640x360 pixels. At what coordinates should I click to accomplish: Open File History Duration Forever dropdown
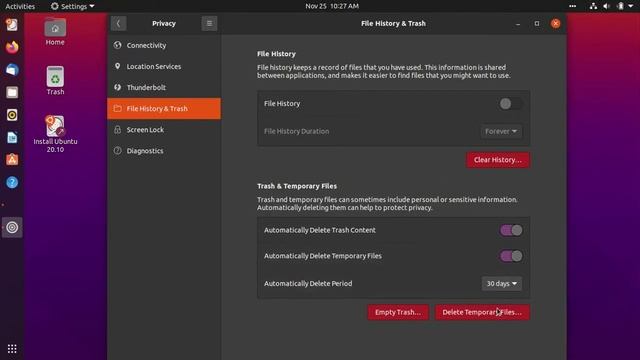click(x=501, y=131)
